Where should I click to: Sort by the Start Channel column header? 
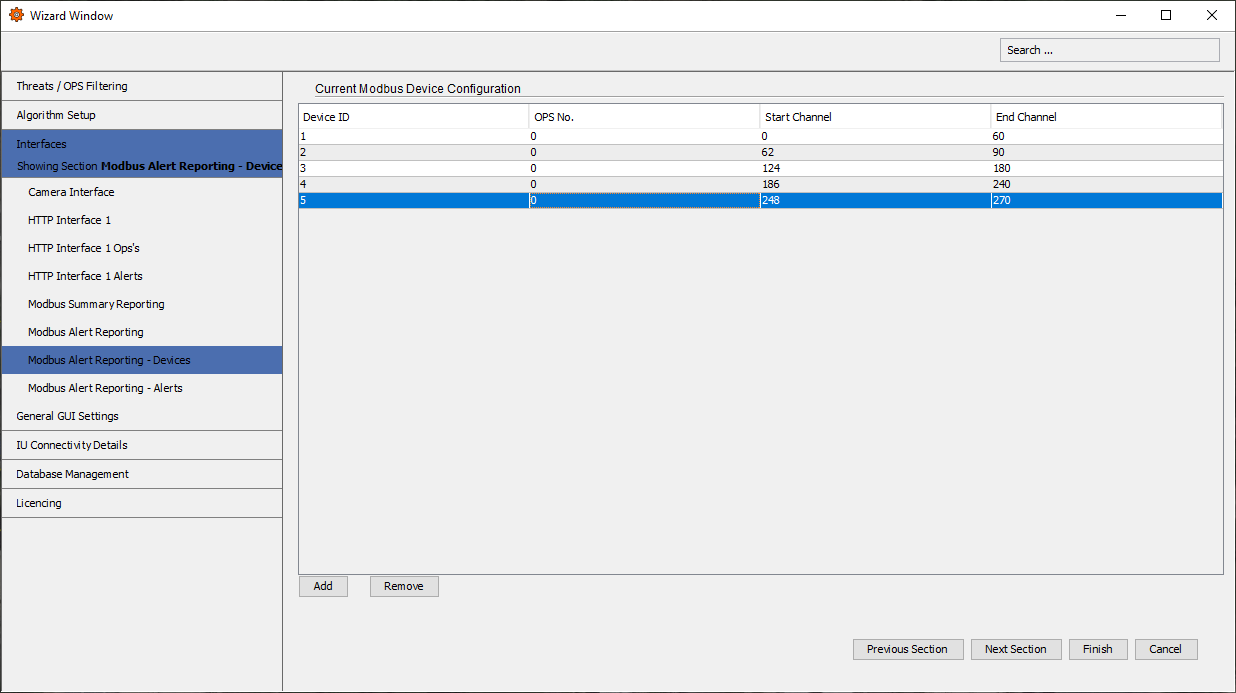click(x=798, y=117)
